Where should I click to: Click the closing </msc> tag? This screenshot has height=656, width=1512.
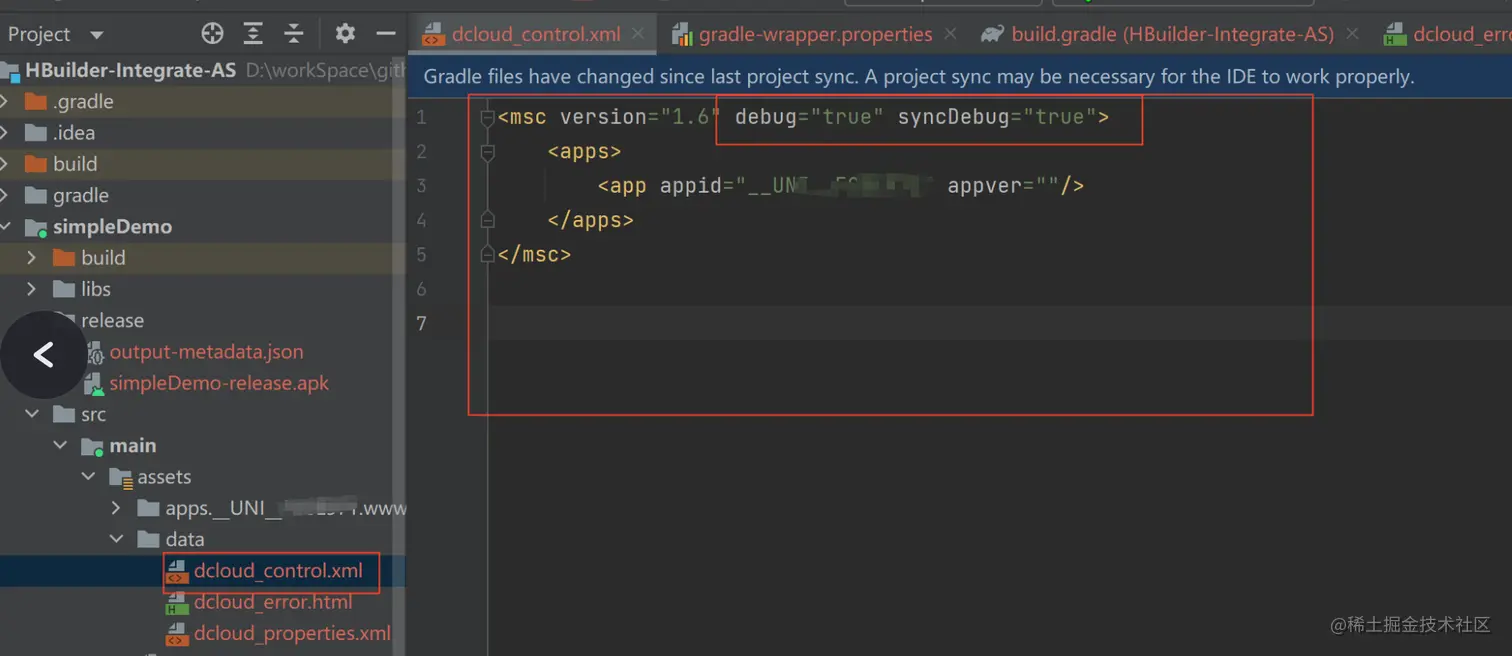tap(534, 254)
